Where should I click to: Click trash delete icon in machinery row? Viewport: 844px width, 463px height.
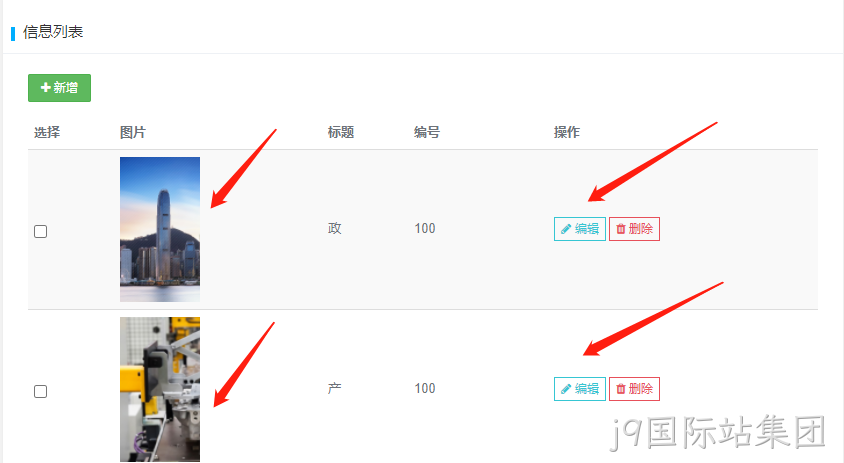(621, 389)
